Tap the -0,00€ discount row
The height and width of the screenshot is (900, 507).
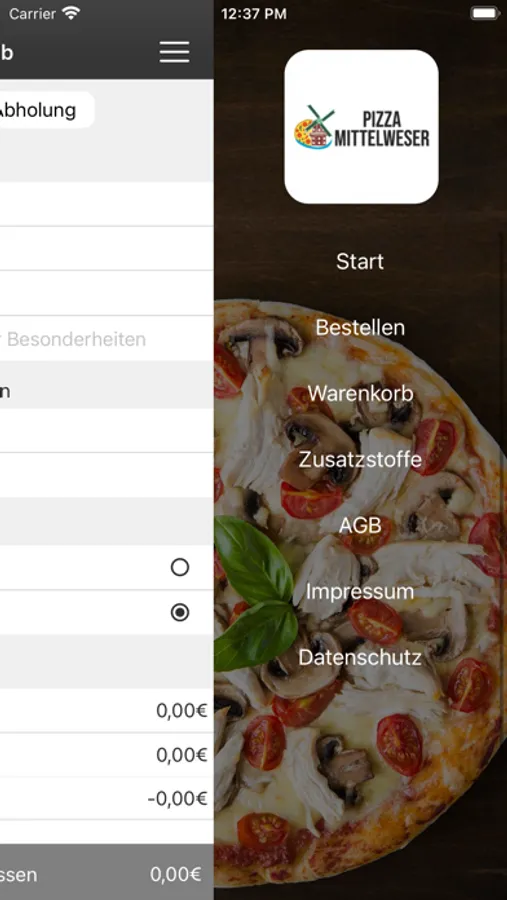coord(106,798)
